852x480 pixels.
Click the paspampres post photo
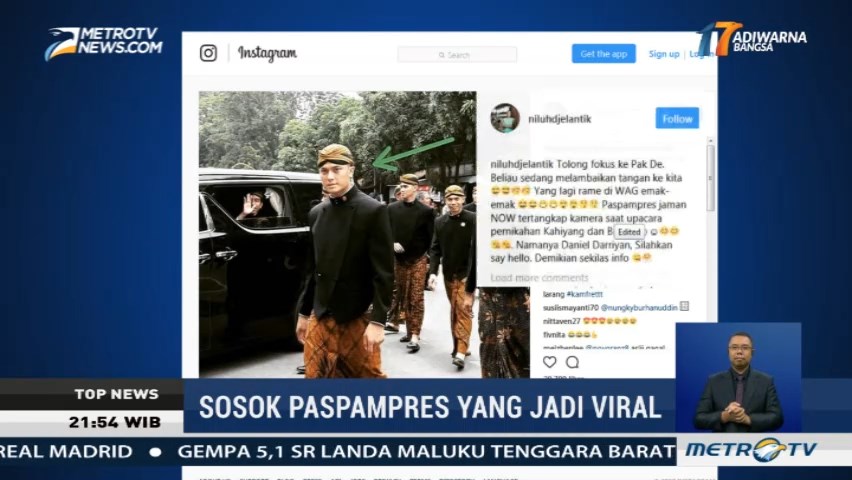(x=337, y=234)
